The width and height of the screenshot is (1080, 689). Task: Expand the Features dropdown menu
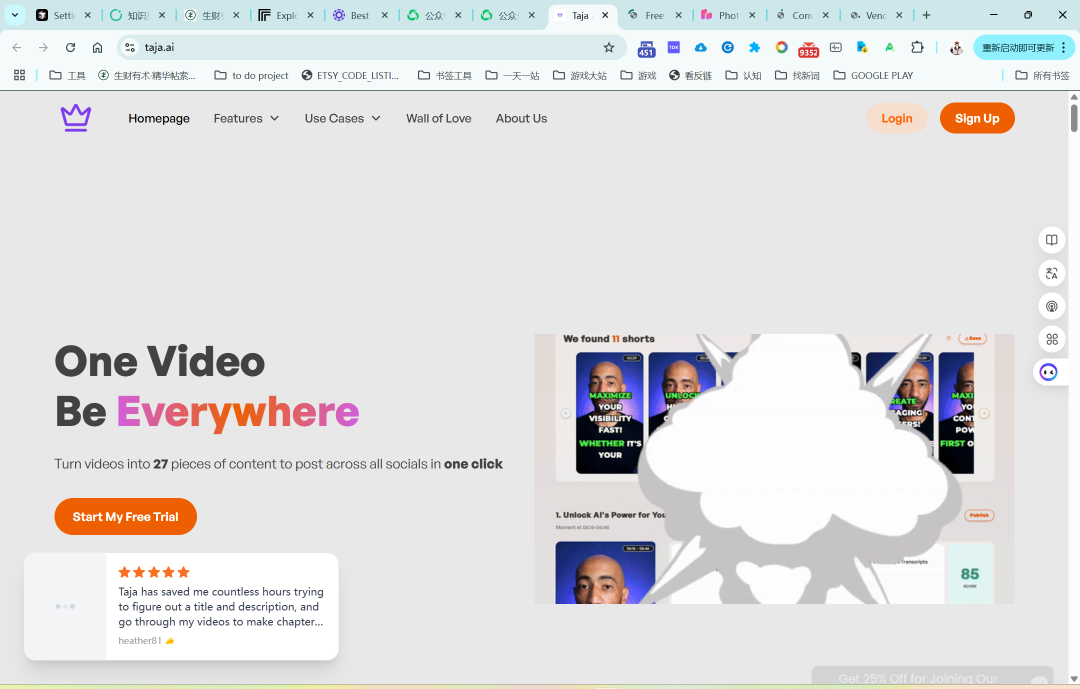tap(246, 119)
